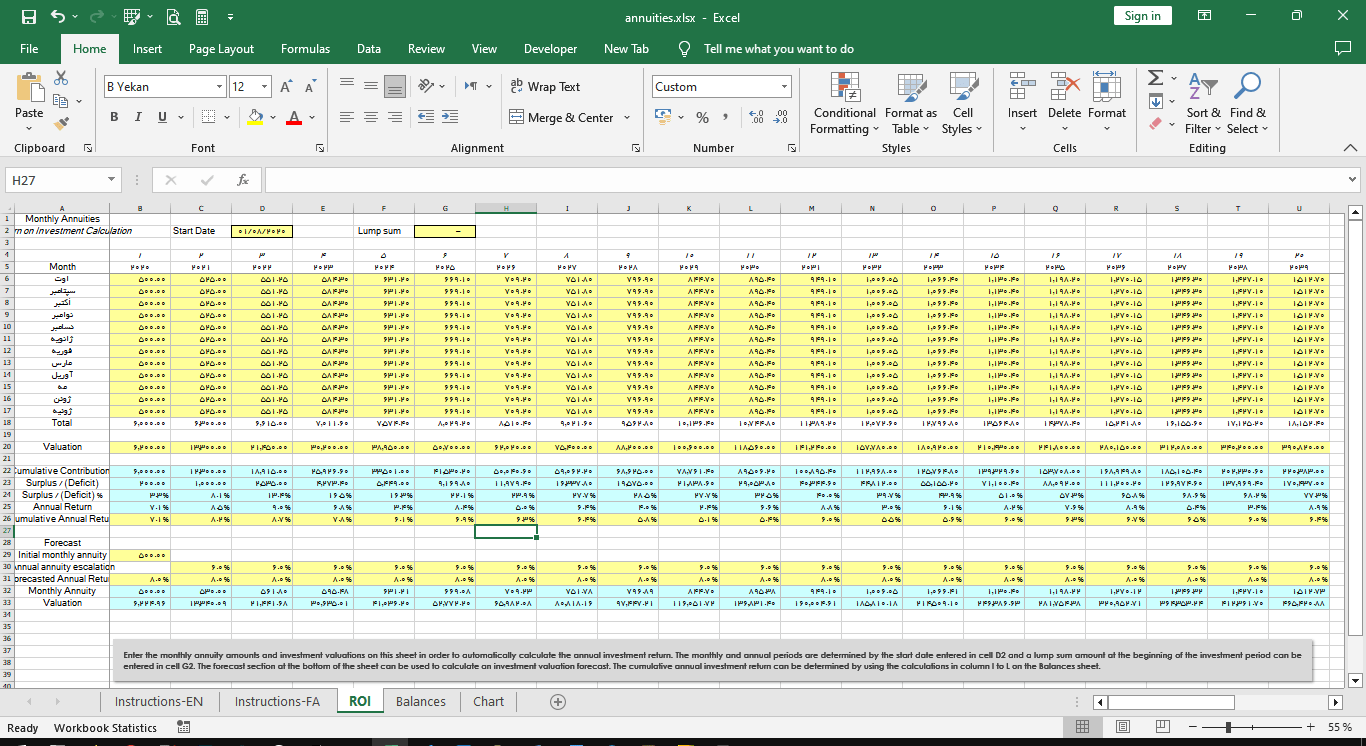Switch to Normal view in status bar
Image resolution: width=1366 pixels, height=746 pixels.
pos(1082,727)
